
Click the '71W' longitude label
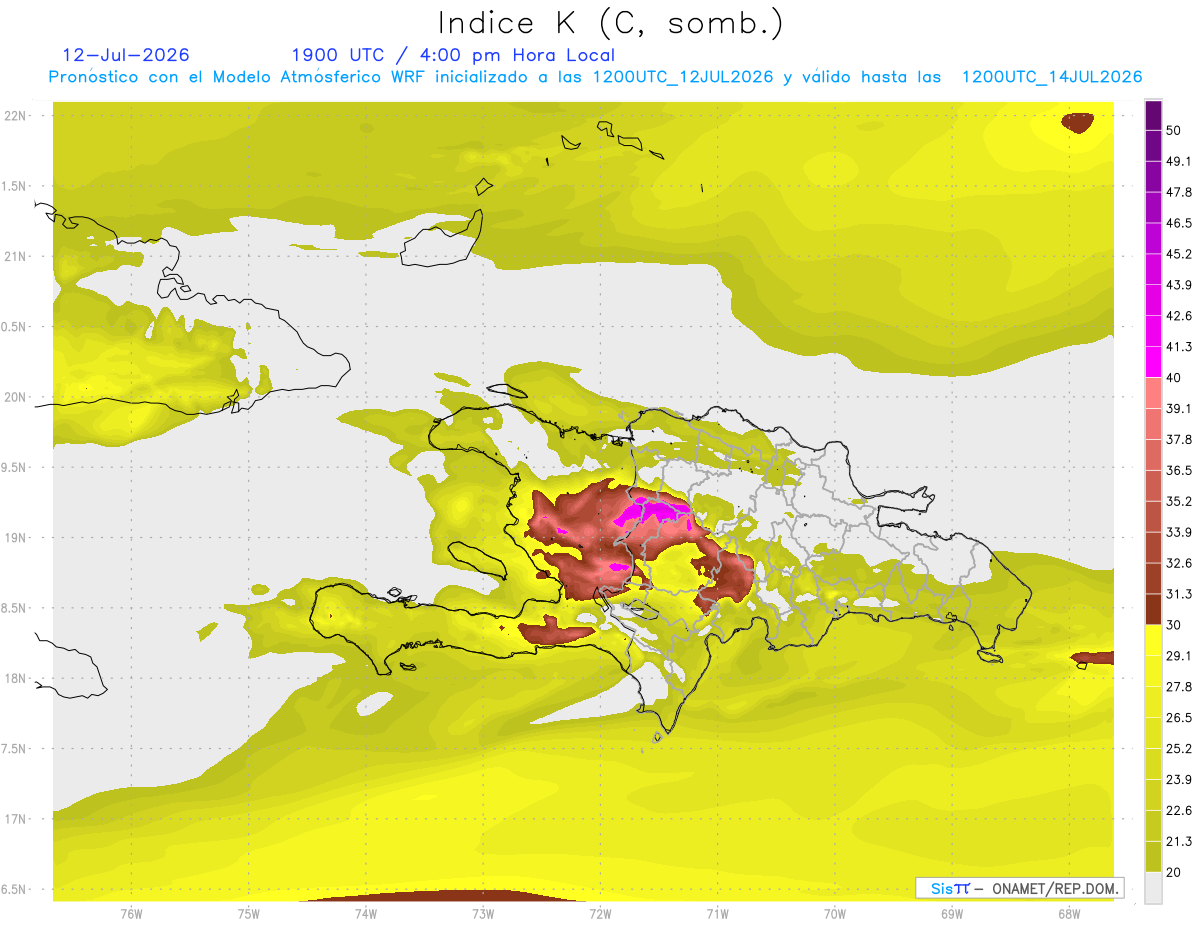pos(717,913)
